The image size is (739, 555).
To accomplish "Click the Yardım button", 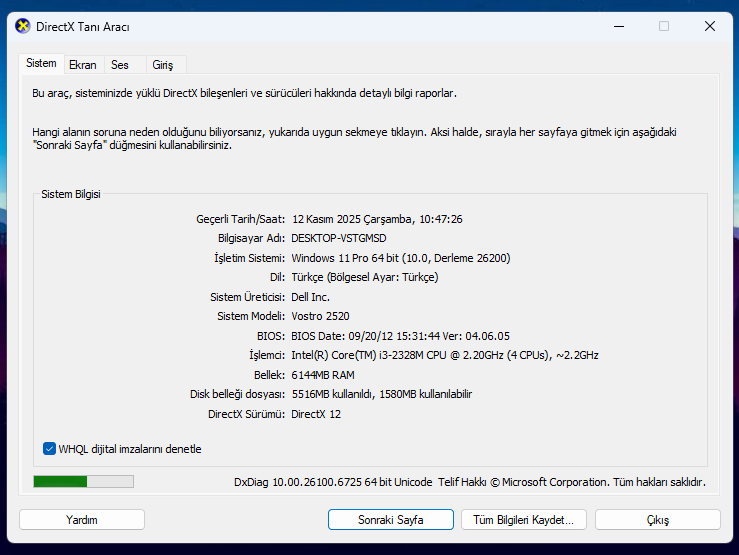I will (x=82, y=520).
